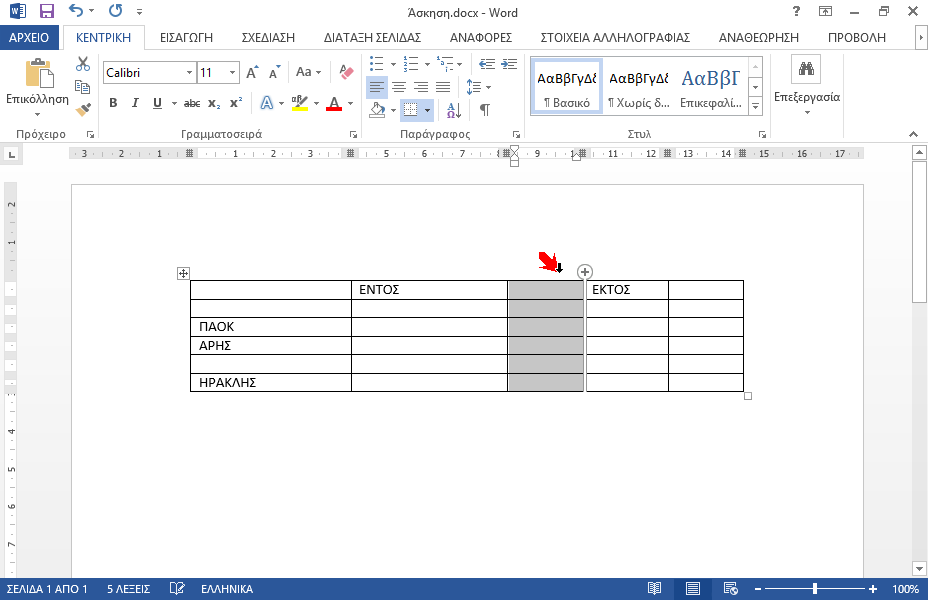Switch to the ΔΙΑΤΑΞΗ ΣΕΛΙΔΑΣ ribbon tab
This screenshot has height=600, width=928.
coord(372,37)
